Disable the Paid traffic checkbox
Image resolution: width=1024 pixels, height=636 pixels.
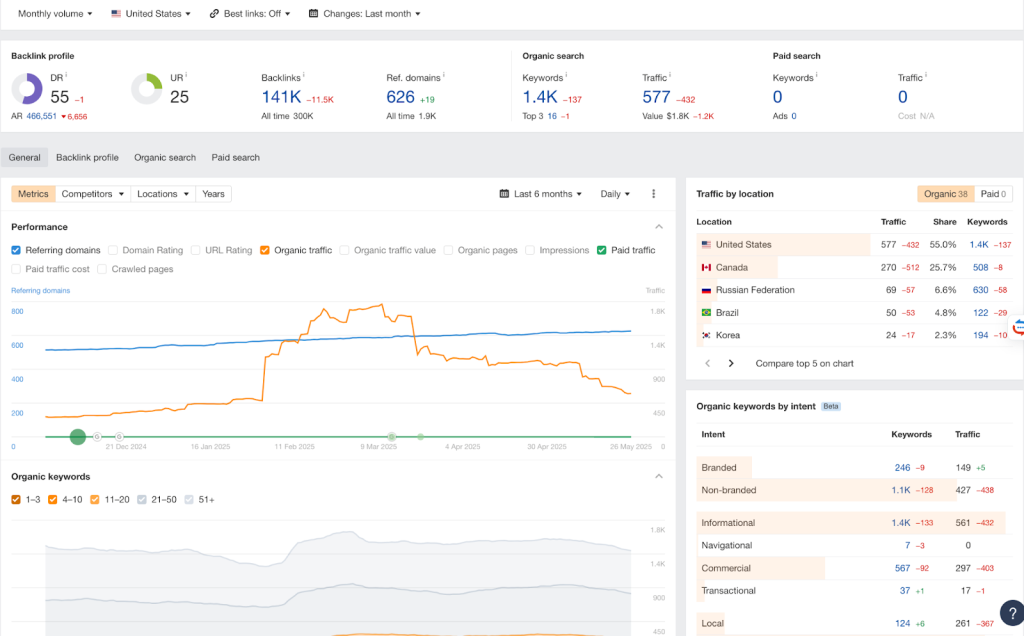[x=602, y=250]
